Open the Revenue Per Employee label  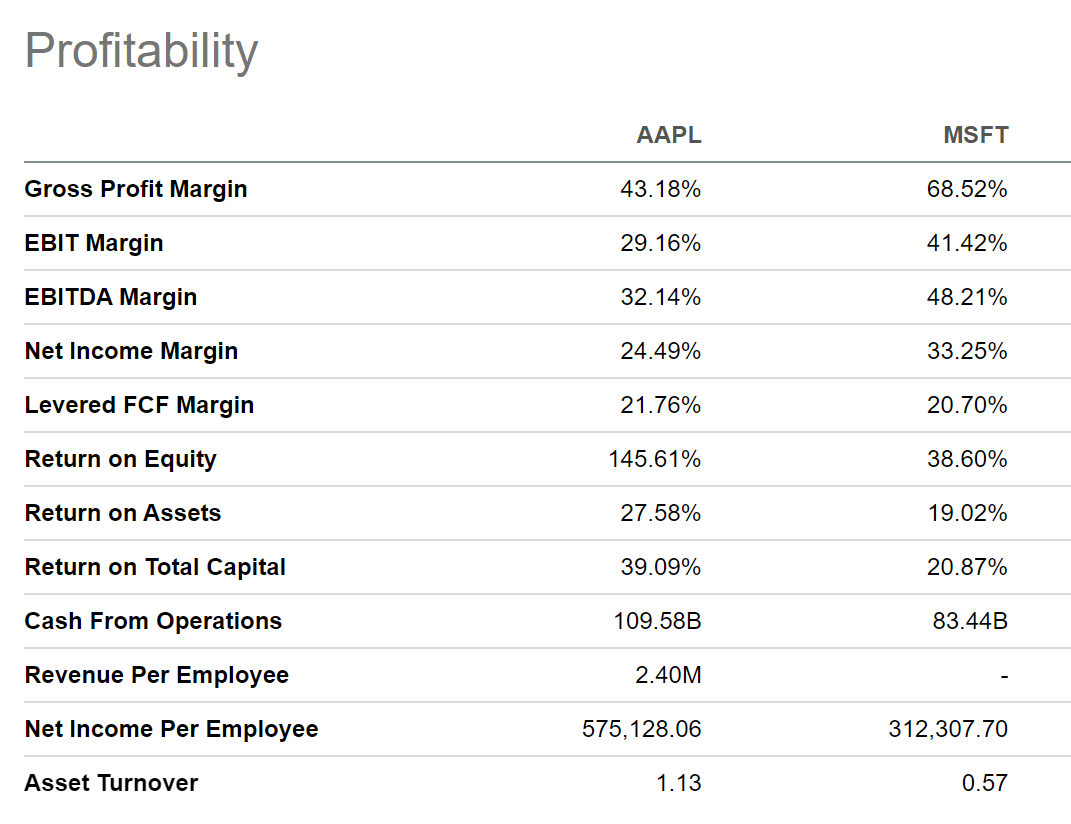tap(157, 675)
